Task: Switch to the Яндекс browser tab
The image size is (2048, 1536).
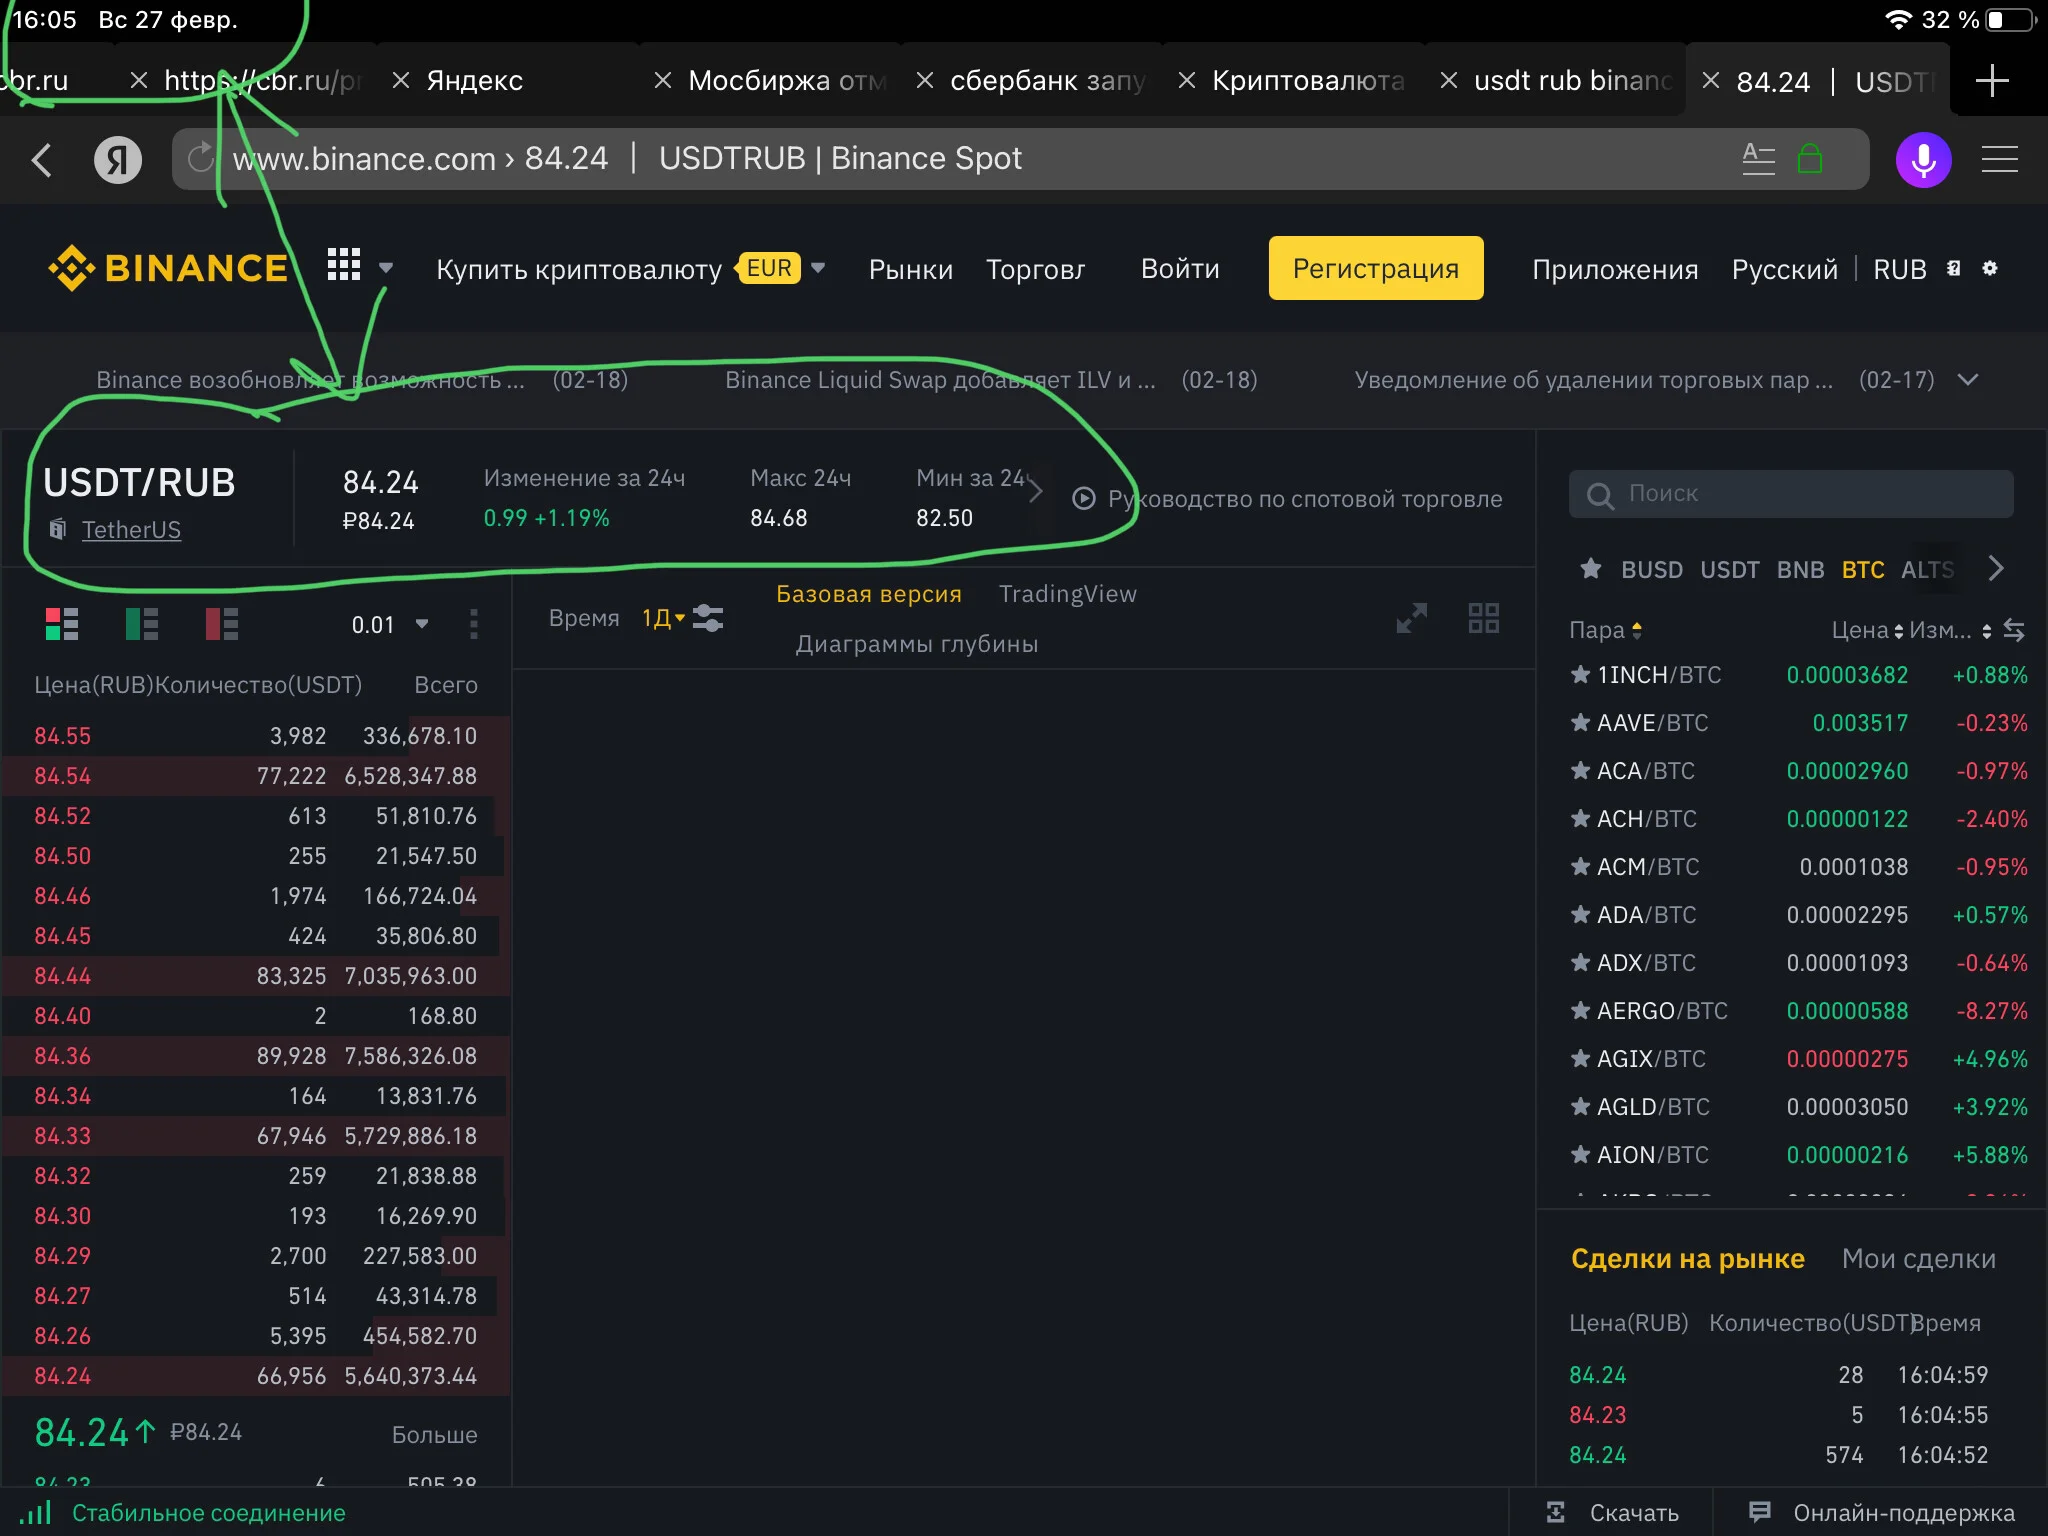Action: pos(474,81)
